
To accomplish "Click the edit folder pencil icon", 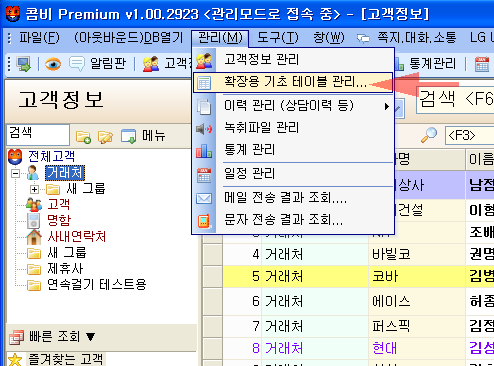I will [105, 136].
